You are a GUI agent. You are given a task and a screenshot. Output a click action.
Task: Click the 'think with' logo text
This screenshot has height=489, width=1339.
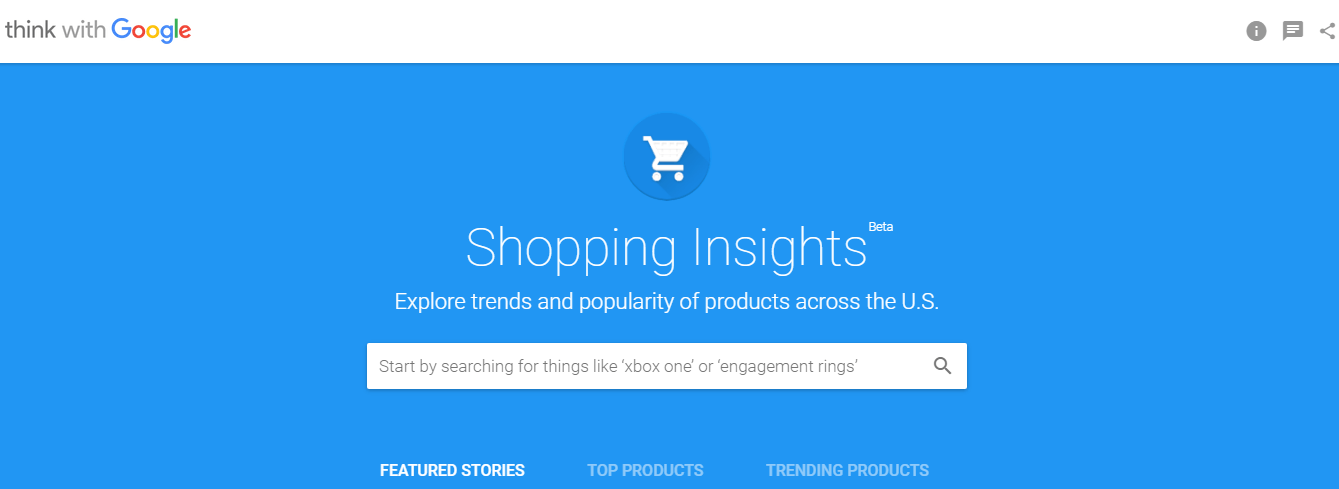[x=55, y=30]
